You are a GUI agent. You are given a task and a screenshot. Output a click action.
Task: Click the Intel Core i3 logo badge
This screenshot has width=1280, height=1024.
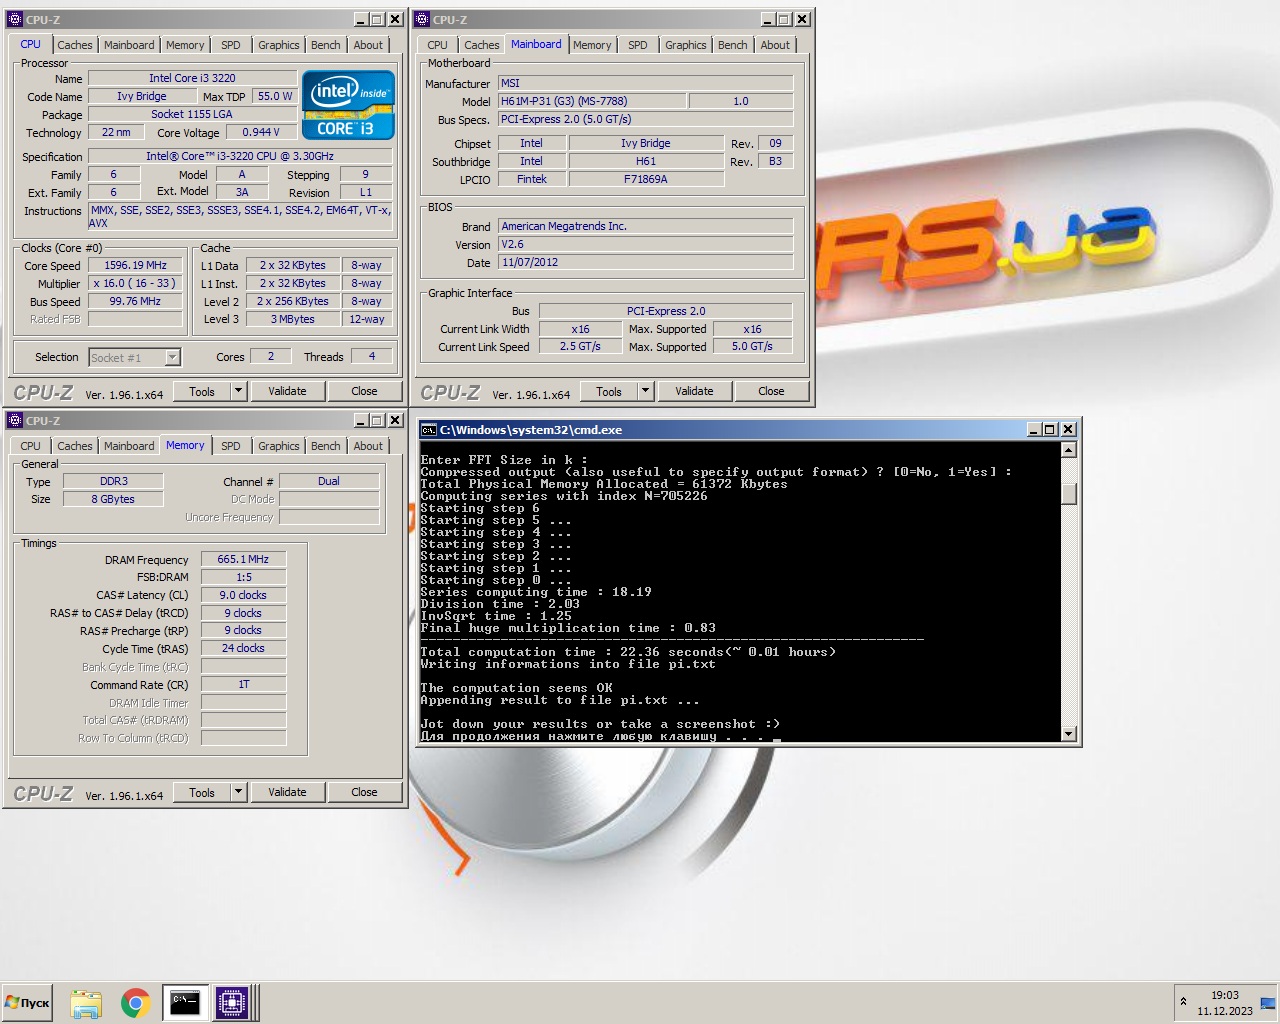[348, 105]
